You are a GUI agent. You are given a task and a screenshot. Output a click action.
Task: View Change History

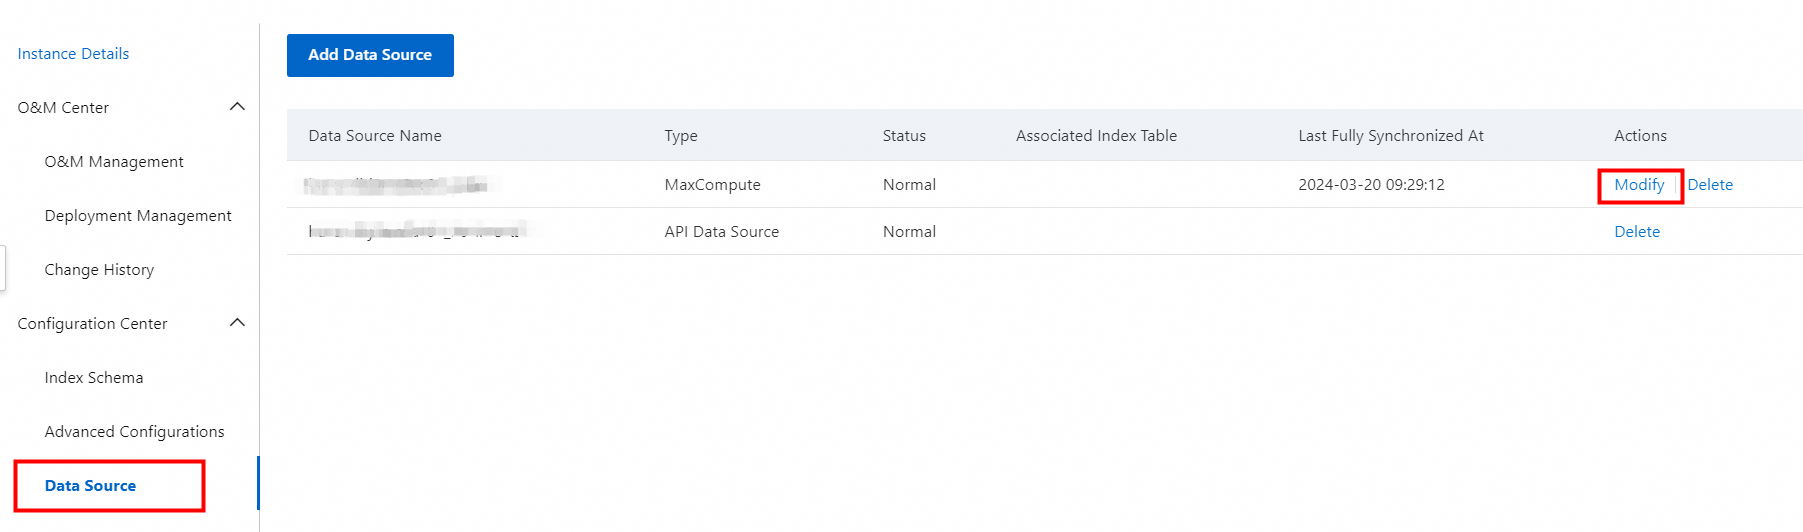point(99,270)
